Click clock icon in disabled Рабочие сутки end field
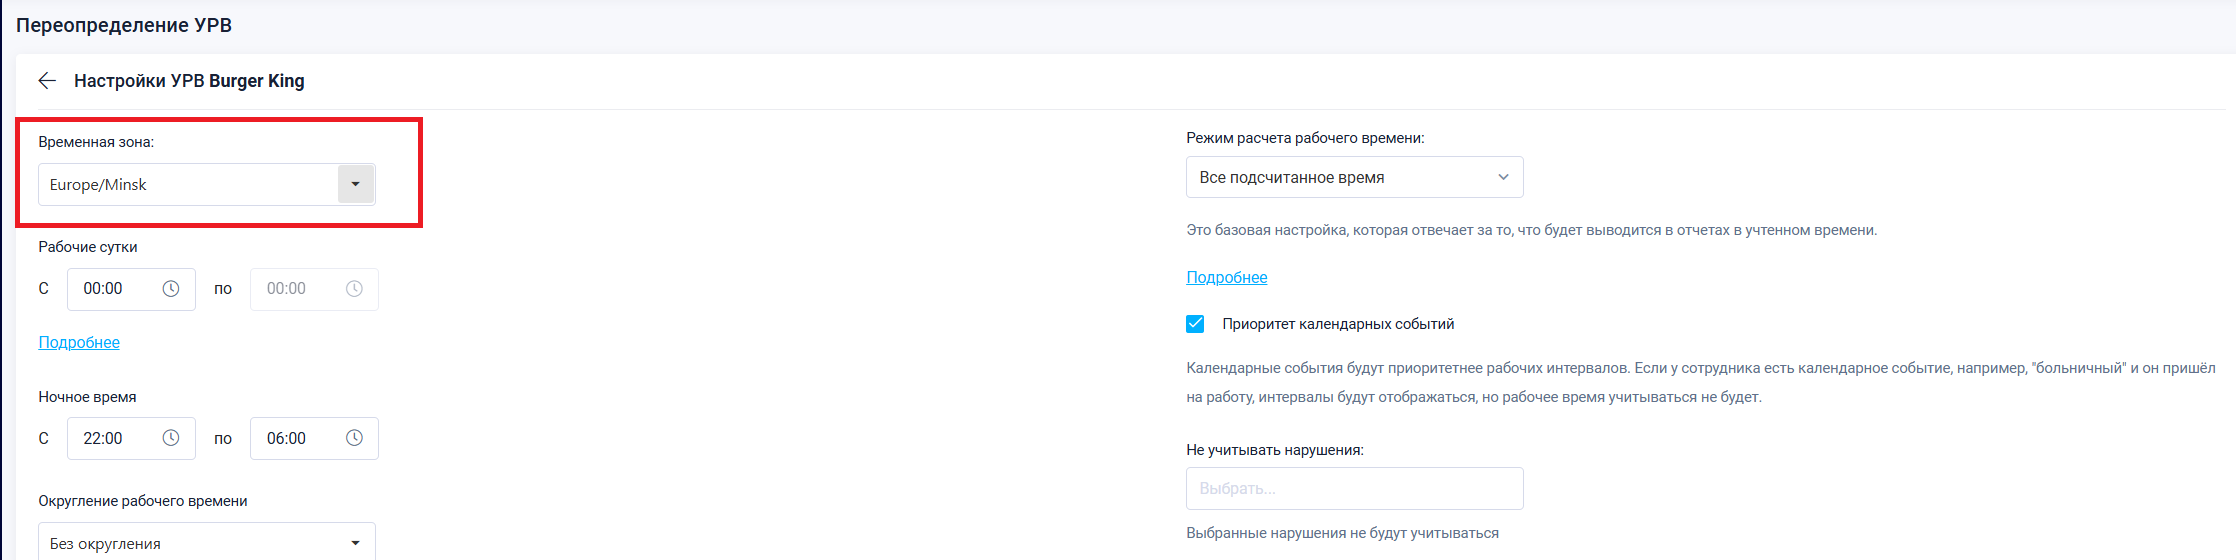 click(354, 289)
